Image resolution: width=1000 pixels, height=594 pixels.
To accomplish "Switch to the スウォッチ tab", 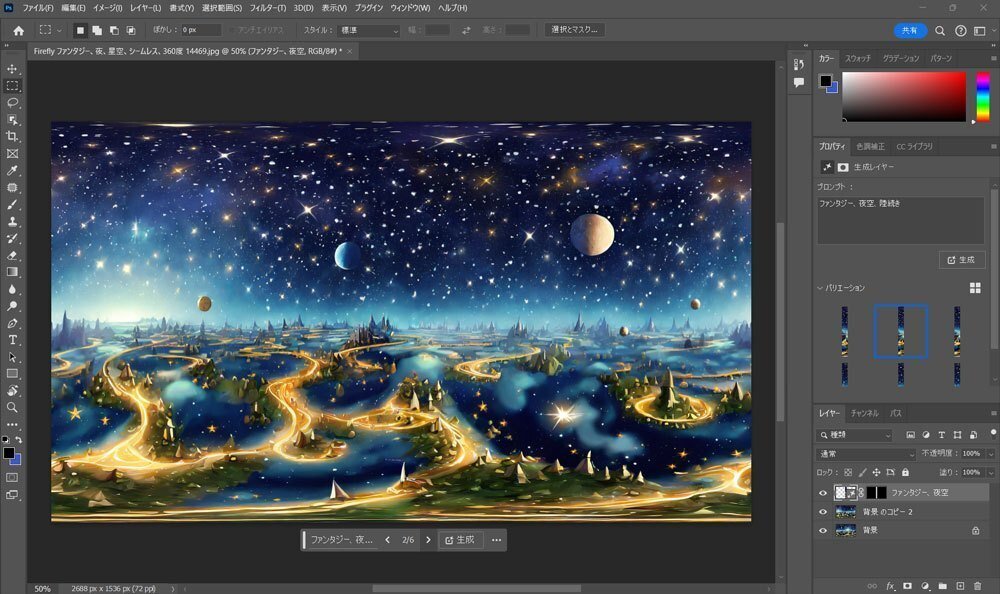I will coord(858,58).
